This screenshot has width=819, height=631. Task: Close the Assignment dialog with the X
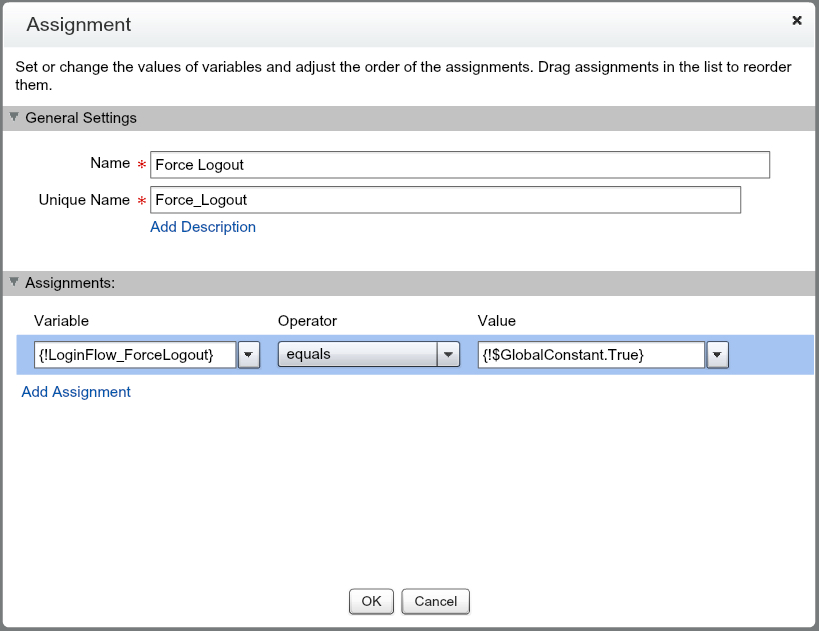797,20
